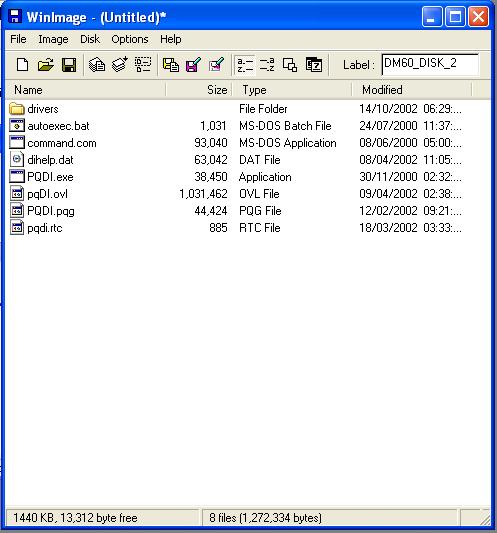Image resolution: width=497 pixels, height=533 pixels.
Task: Click the size value '44,424'
Action: (211, 211)
